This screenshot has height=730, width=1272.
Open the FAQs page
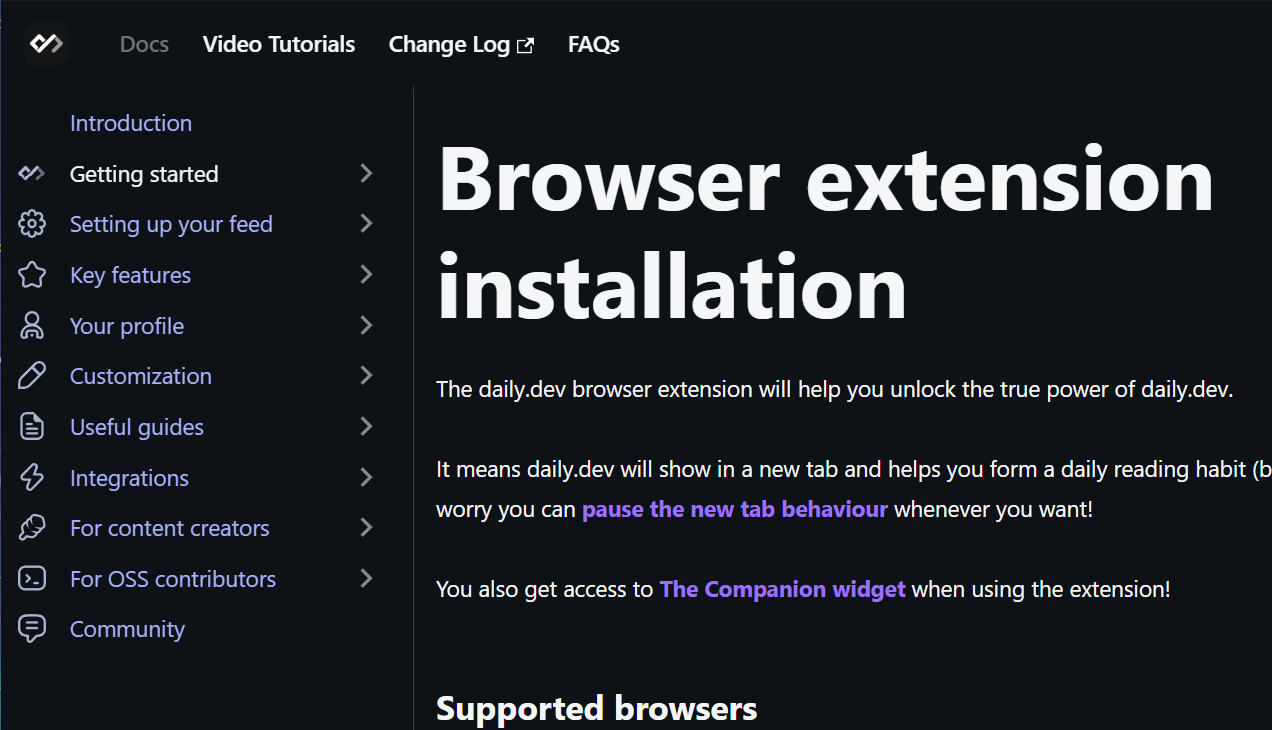[x=594, y=44]
